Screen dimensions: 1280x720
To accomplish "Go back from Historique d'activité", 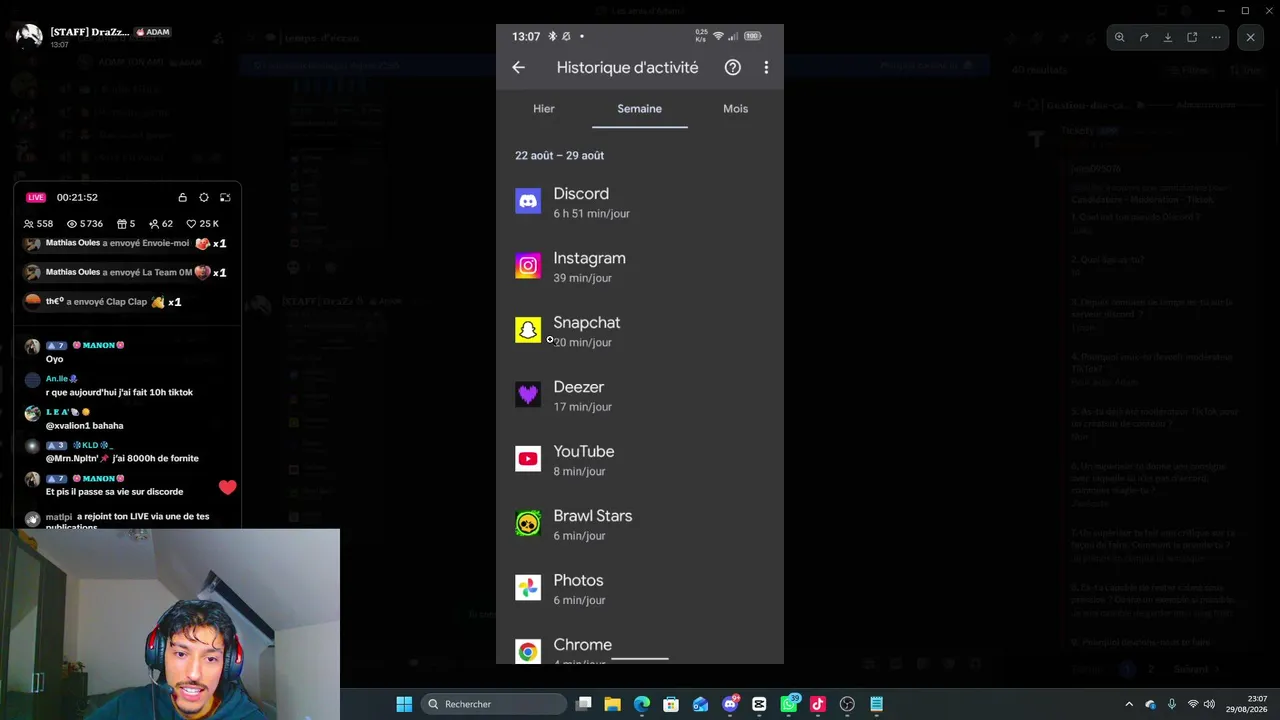I will pos(518,67).
